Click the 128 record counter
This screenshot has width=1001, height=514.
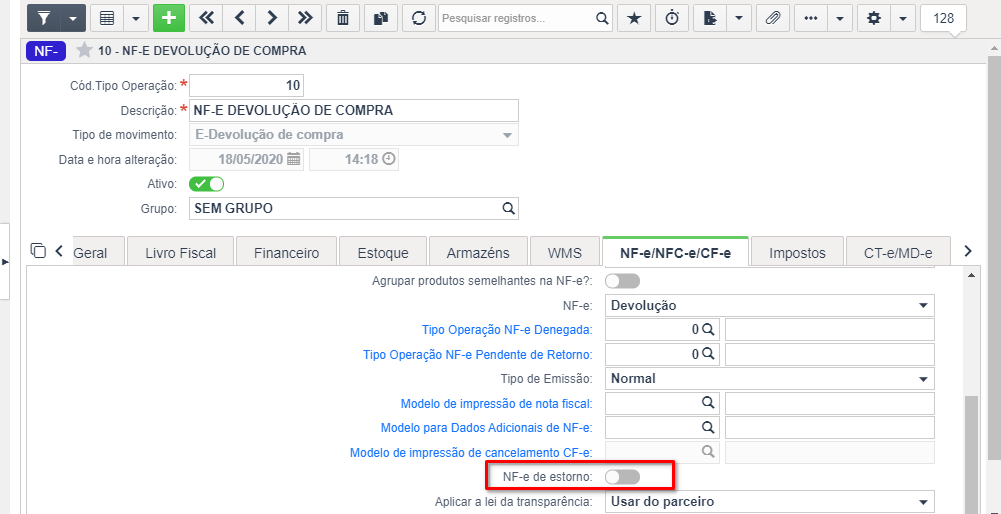[944, 19]
